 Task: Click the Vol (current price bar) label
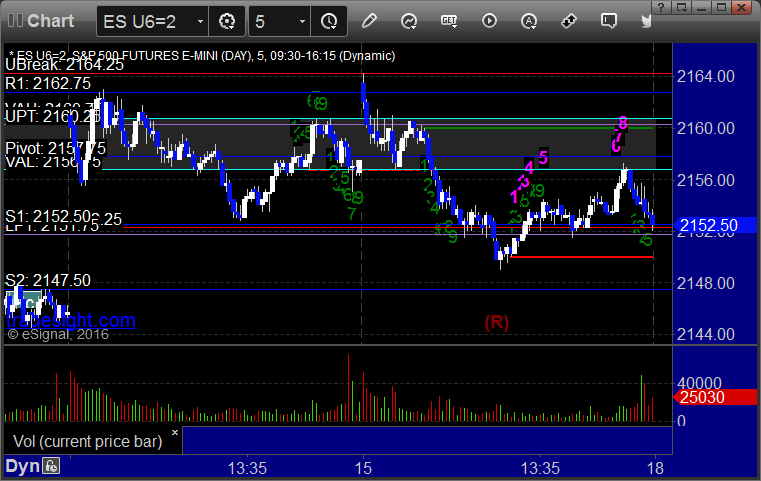pyautogui.click(x=87, y=441)
